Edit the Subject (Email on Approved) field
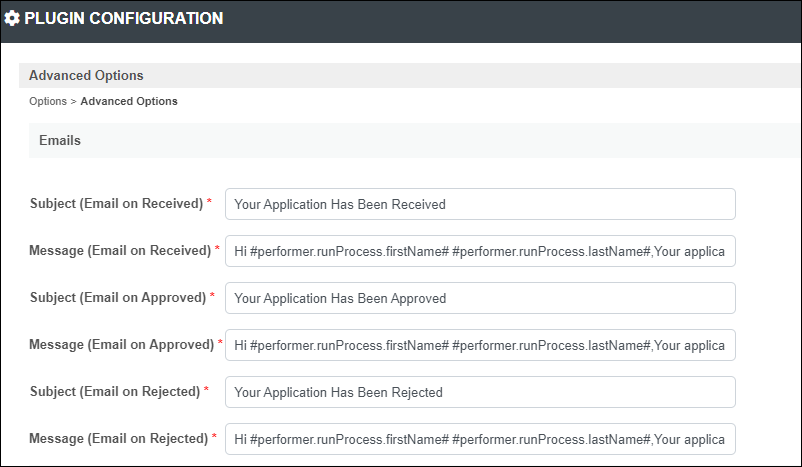Image resolution: width=802 pixels, height=467 pixels. pyautogui.click(x=480, y=298)
